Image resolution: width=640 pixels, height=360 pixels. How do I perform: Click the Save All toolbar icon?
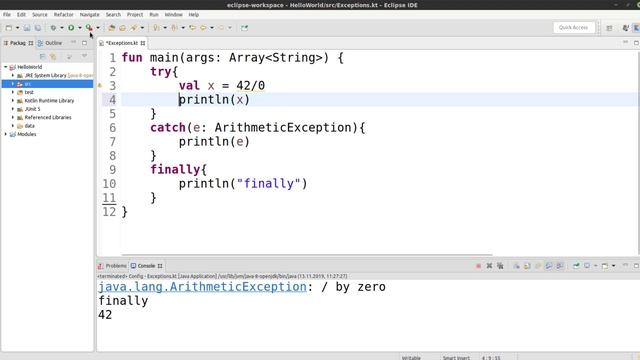38,28
